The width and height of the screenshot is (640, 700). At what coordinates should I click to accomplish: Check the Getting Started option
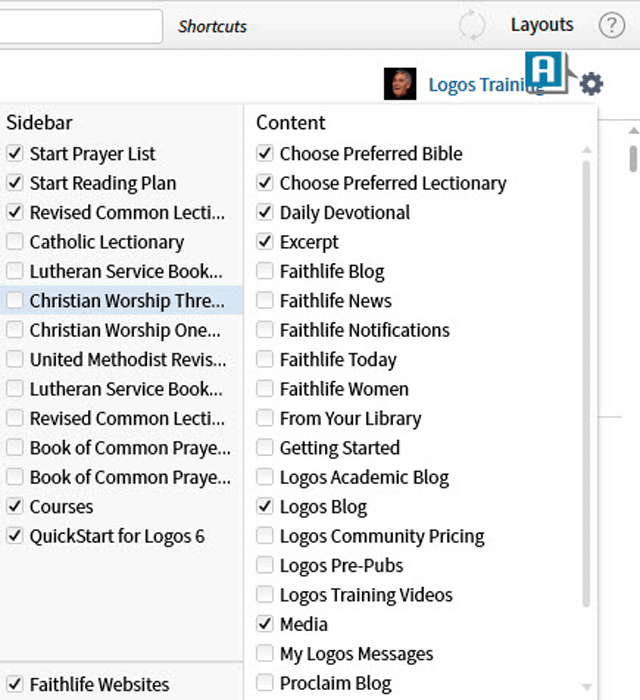264,448
